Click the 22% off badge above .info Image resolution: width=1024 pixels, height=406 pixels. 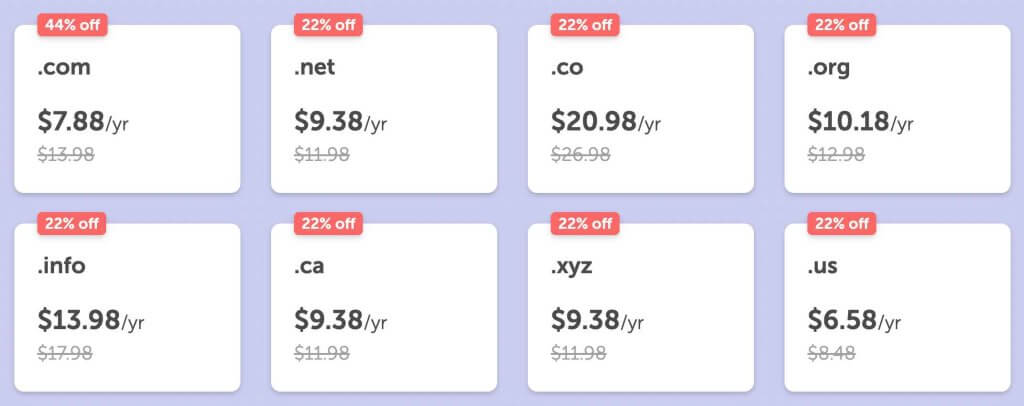72,223
